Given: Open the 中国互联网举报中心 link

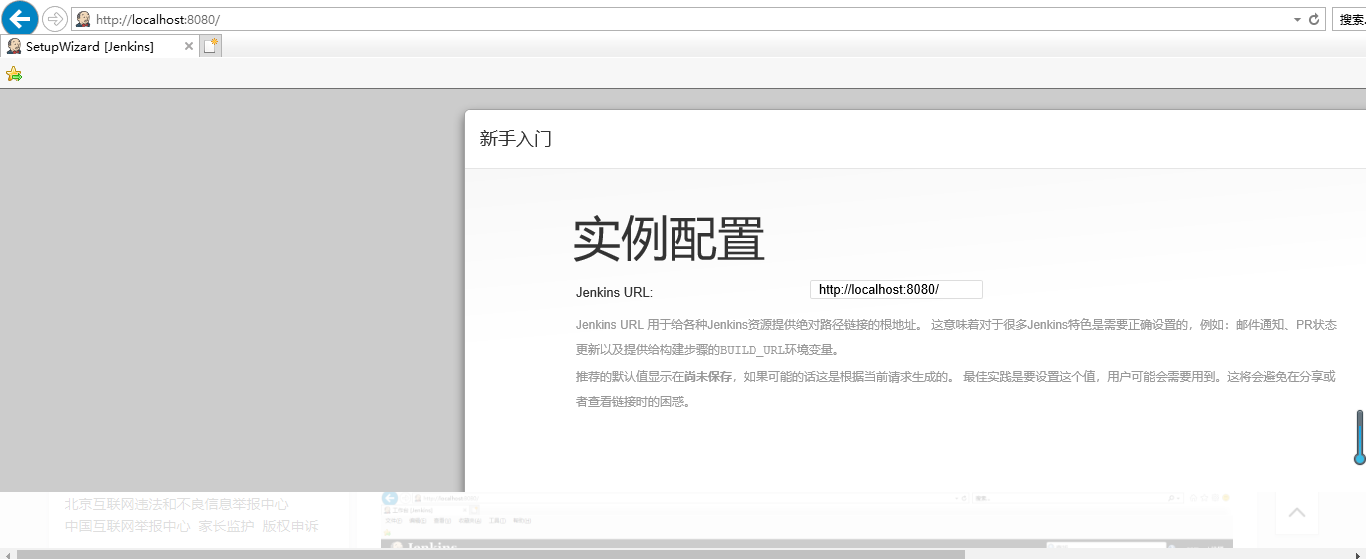Looking at the screenshot, I should pyautogui.click(x=127, y=526).
